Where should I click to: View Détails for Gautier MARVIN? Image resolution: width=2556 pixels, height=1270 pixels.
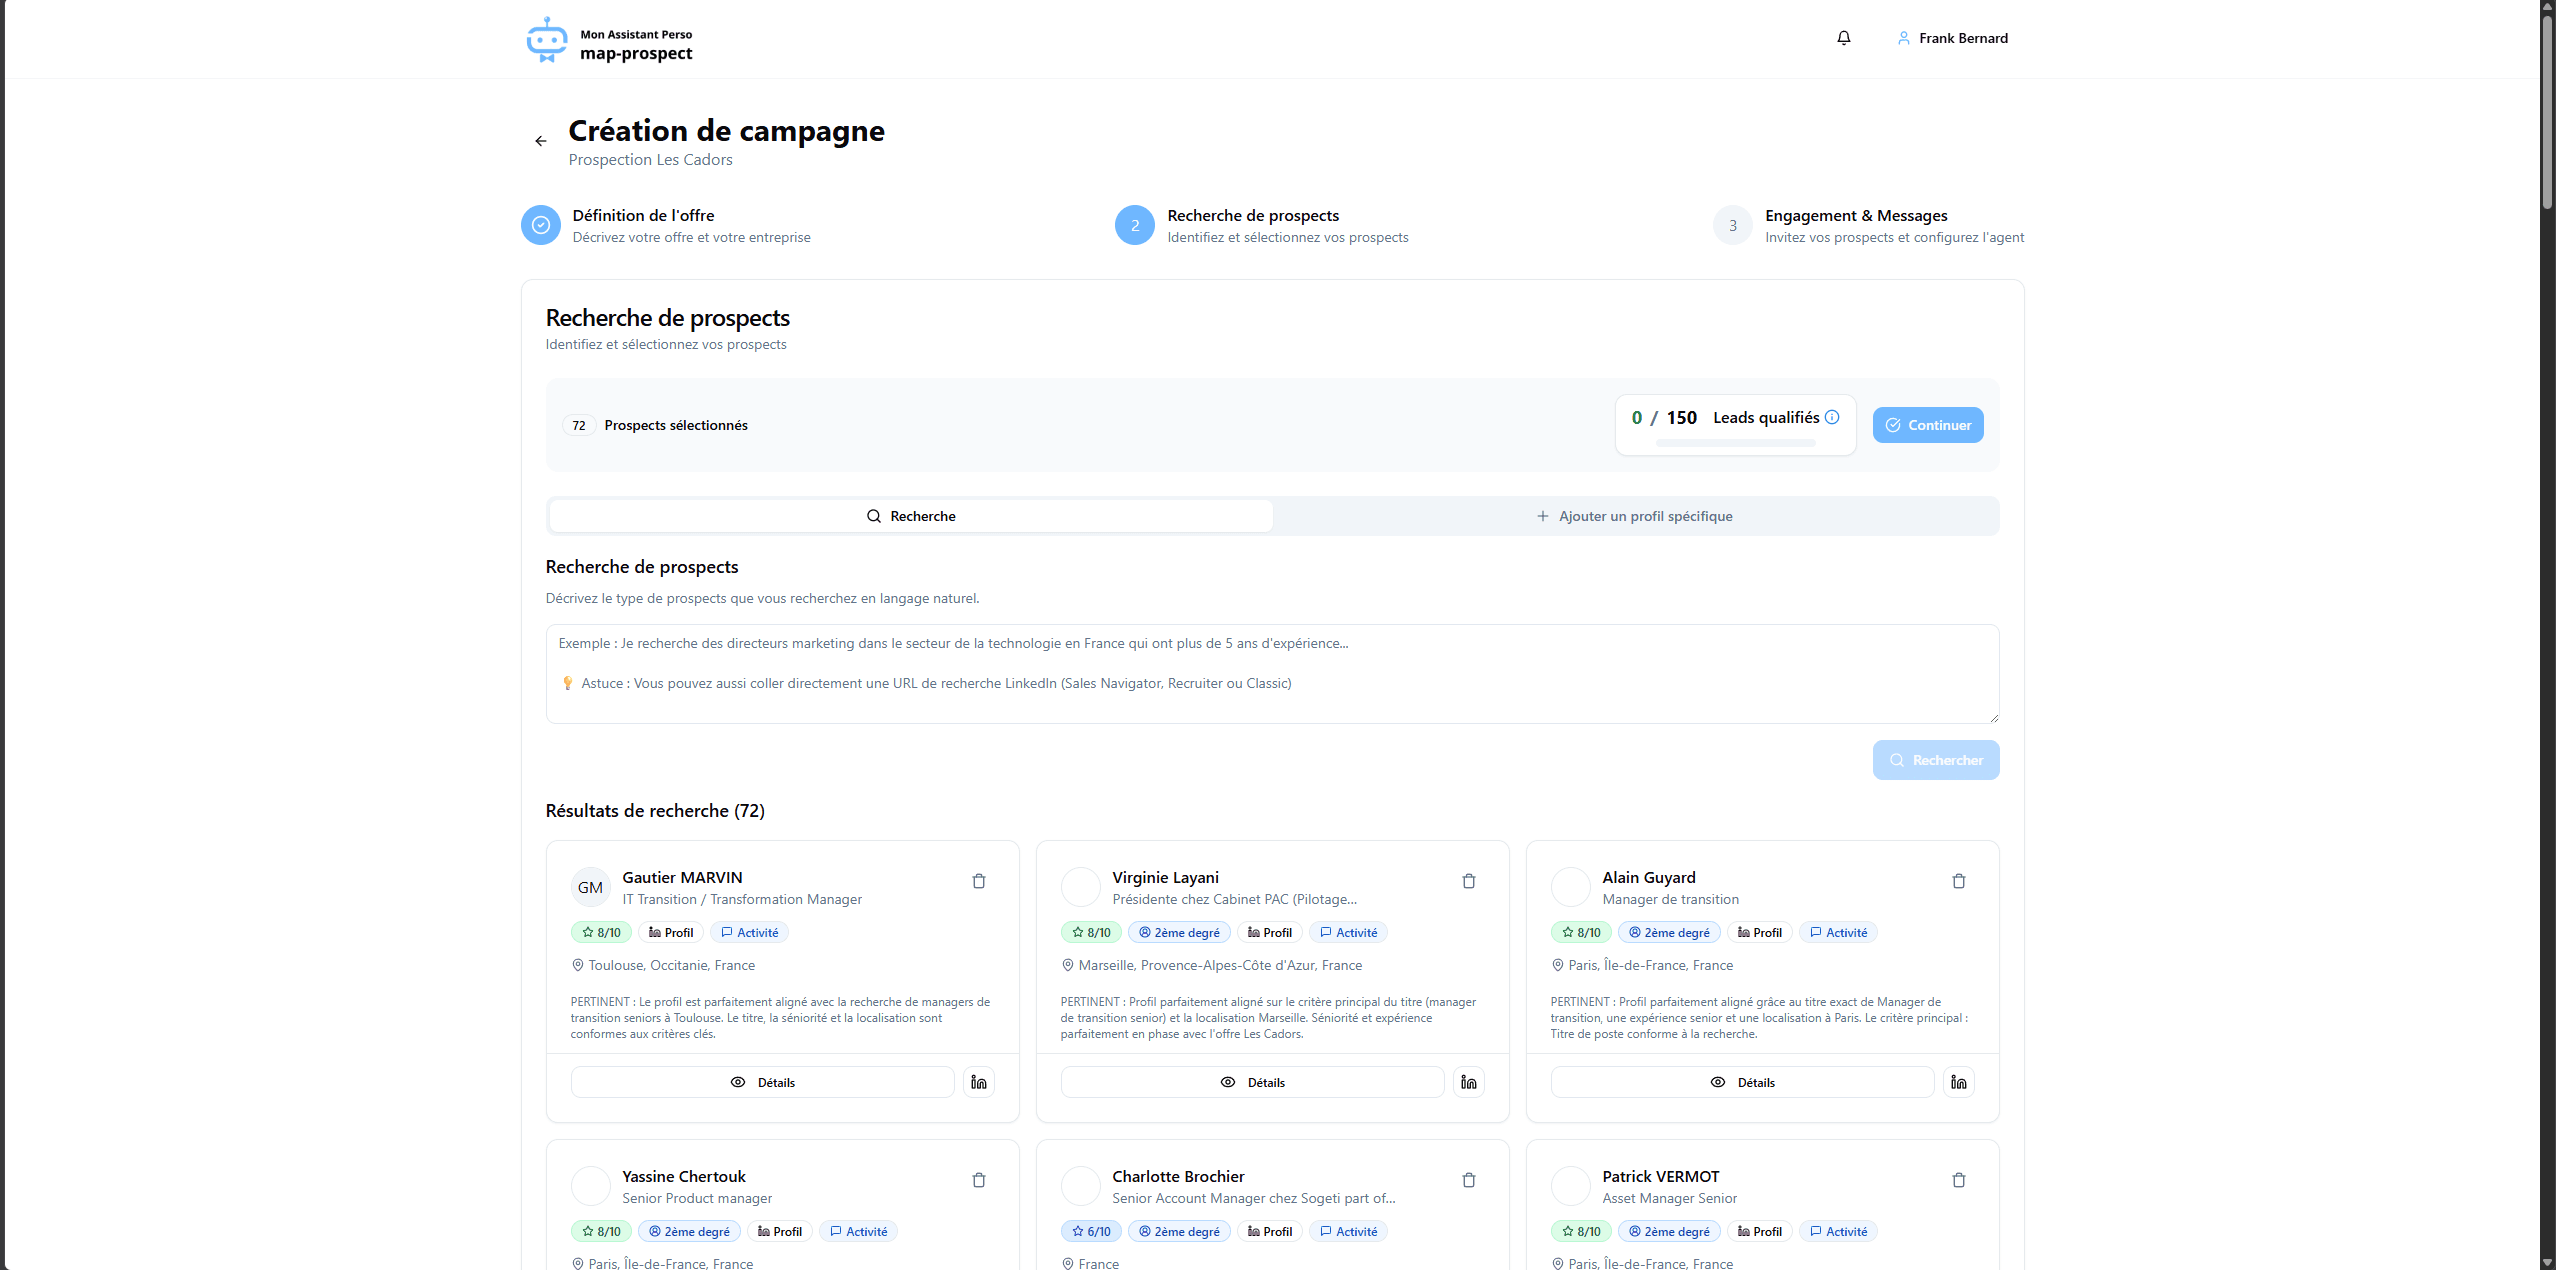tap(763, 1082)
